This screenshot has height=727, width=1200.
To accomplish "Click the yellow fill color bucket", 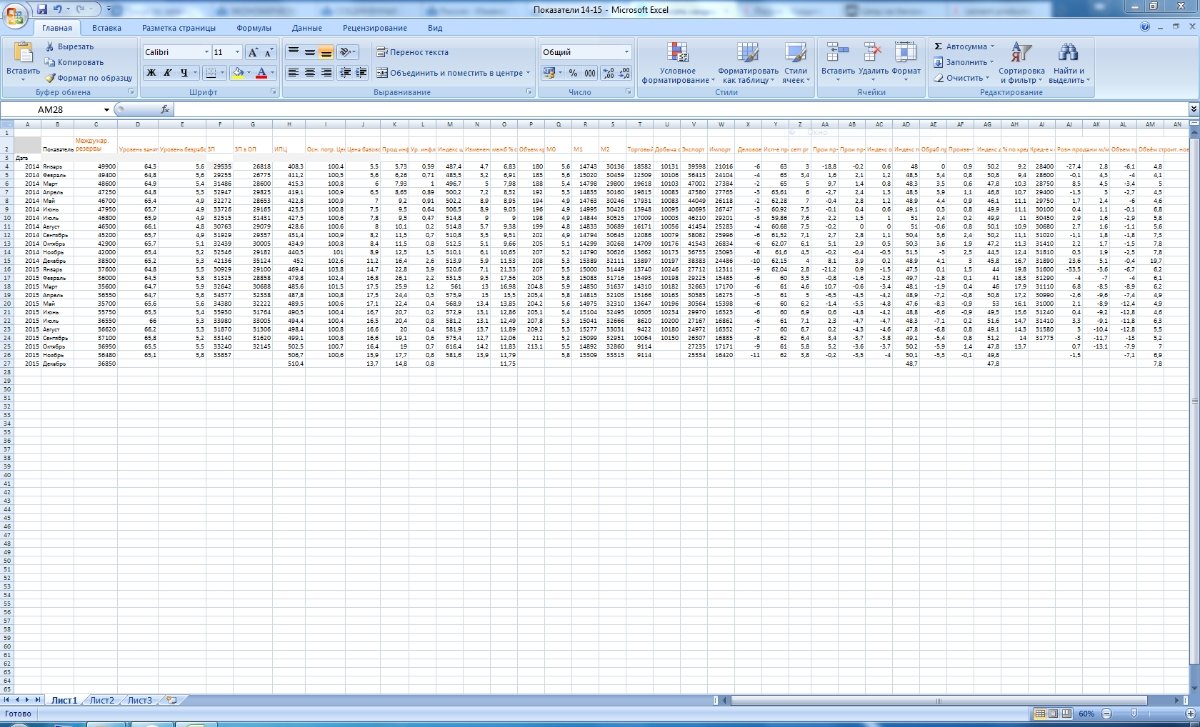I will click(237, 73).
